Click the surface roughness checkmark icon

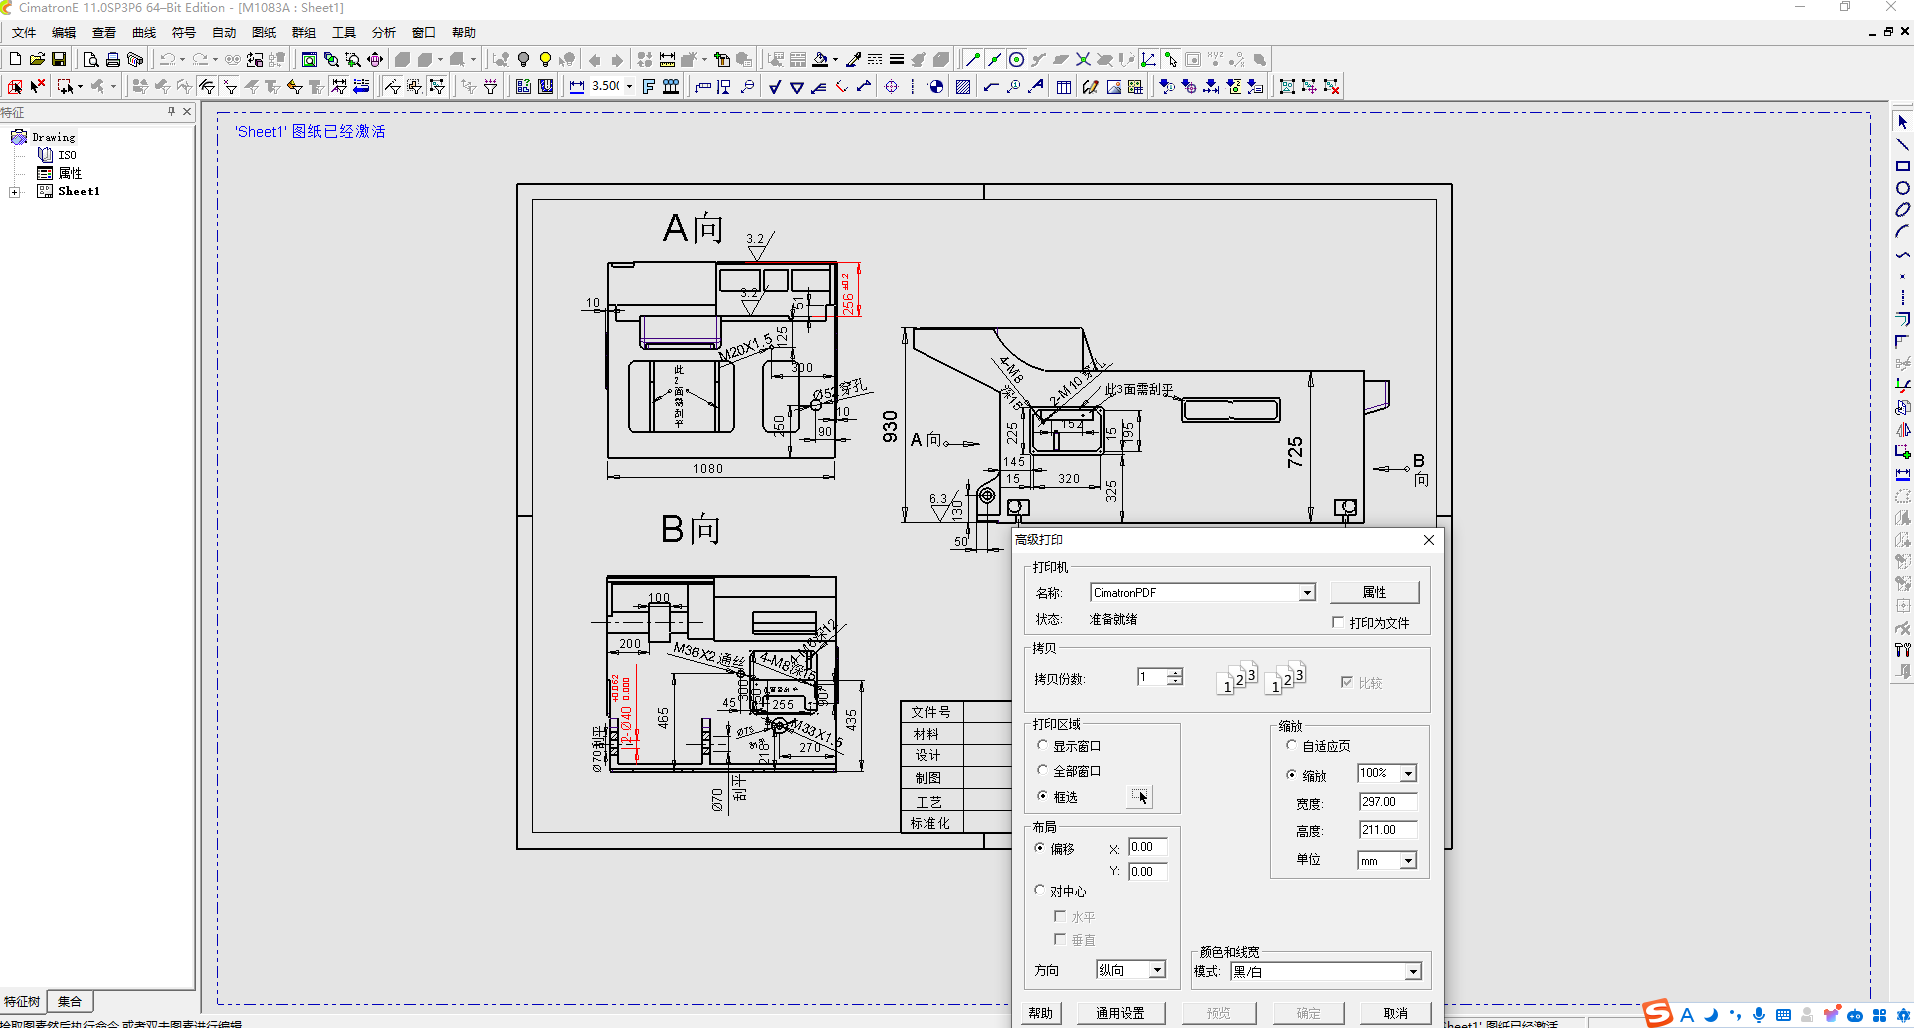[x=775, y=87]
